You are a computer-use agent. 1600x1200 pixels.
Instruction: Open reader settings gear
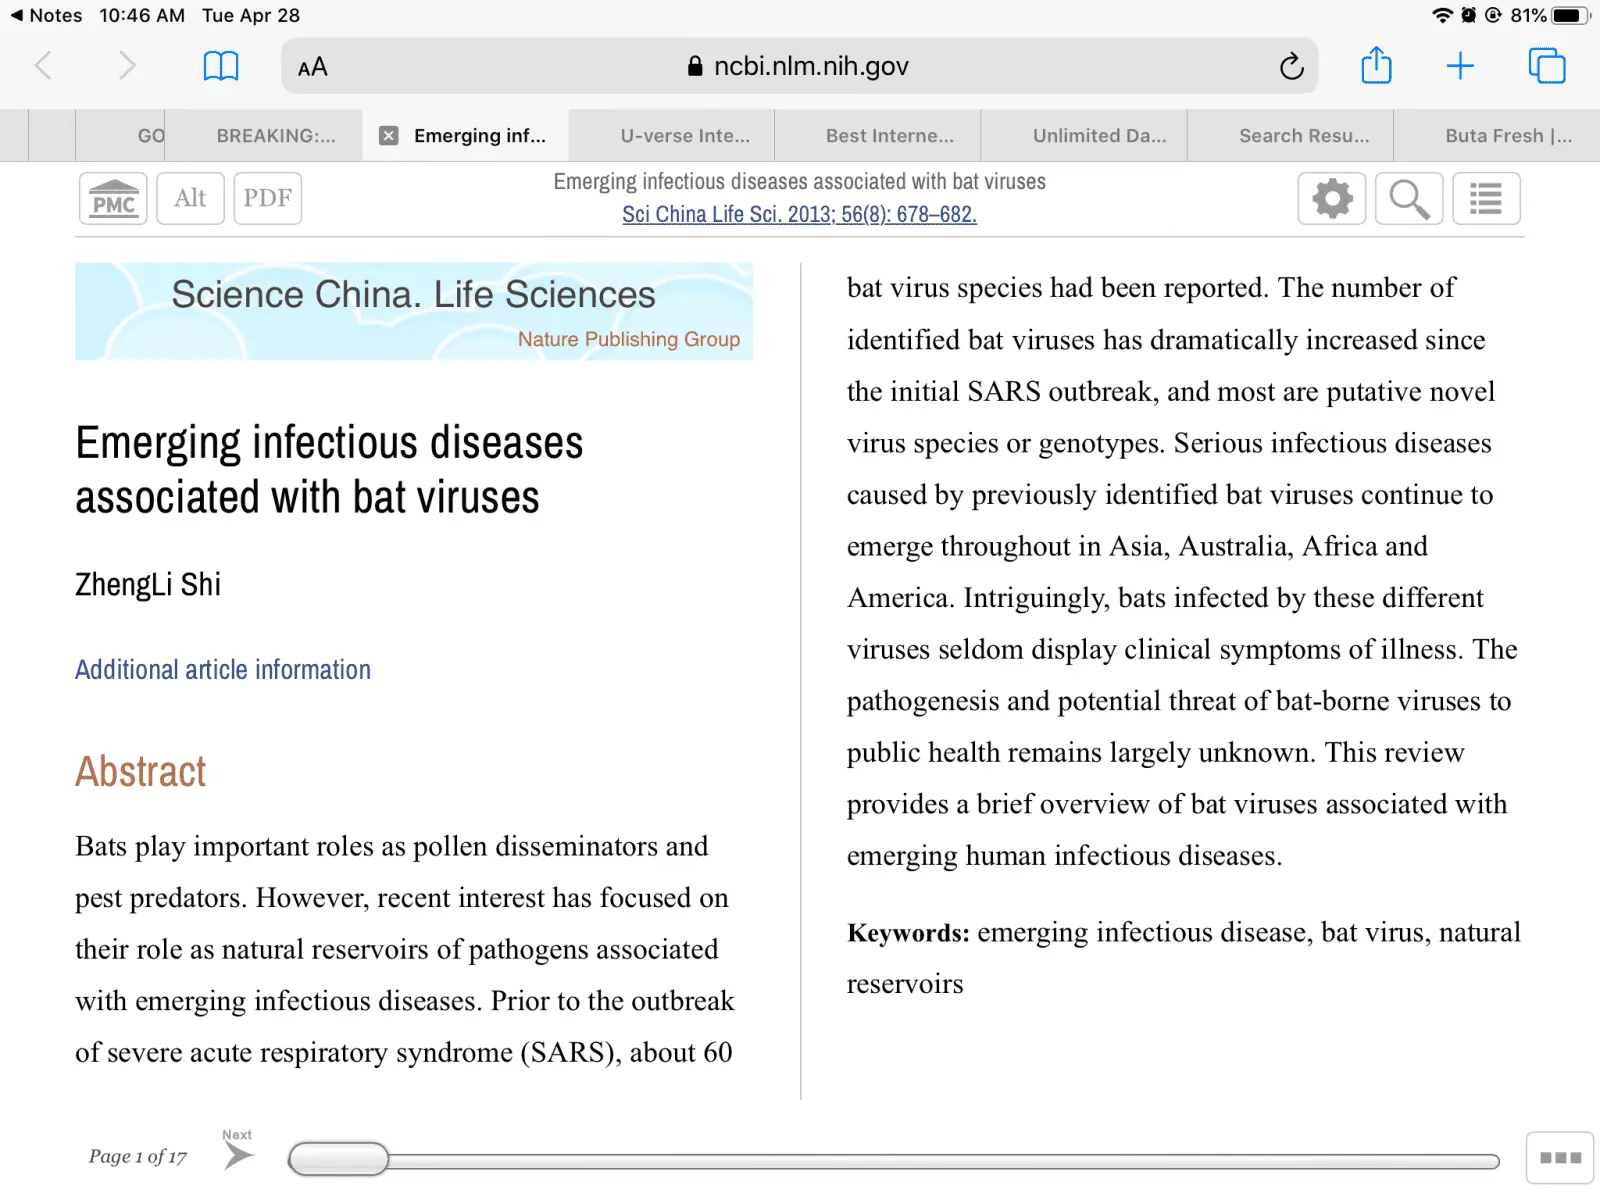pos(1331,198)
